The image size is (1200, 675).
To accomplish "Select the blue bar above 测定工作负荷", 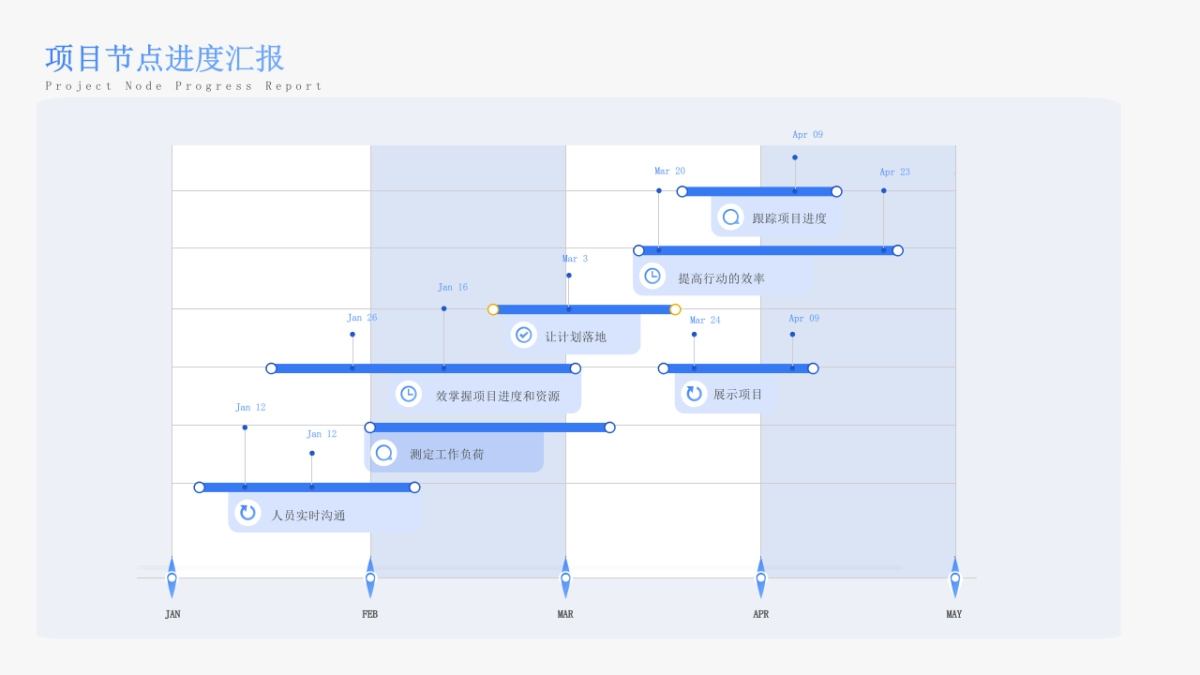I will (490, 427).
